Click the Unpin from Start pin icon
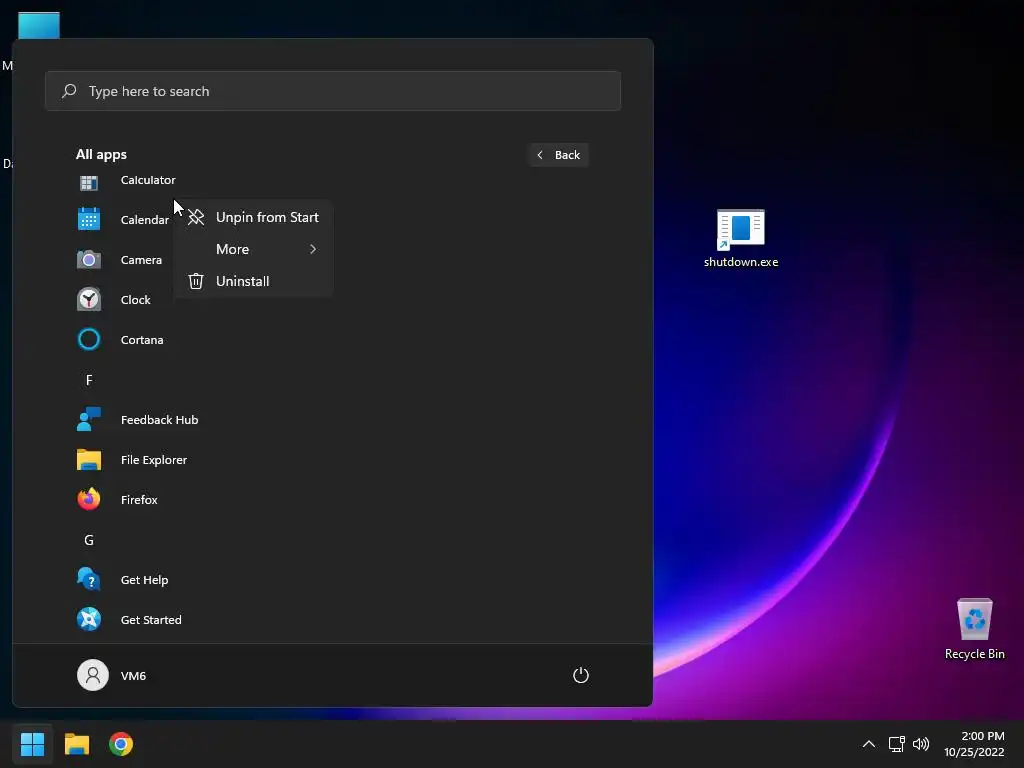1024x768 pixels. tap(196, 217)
